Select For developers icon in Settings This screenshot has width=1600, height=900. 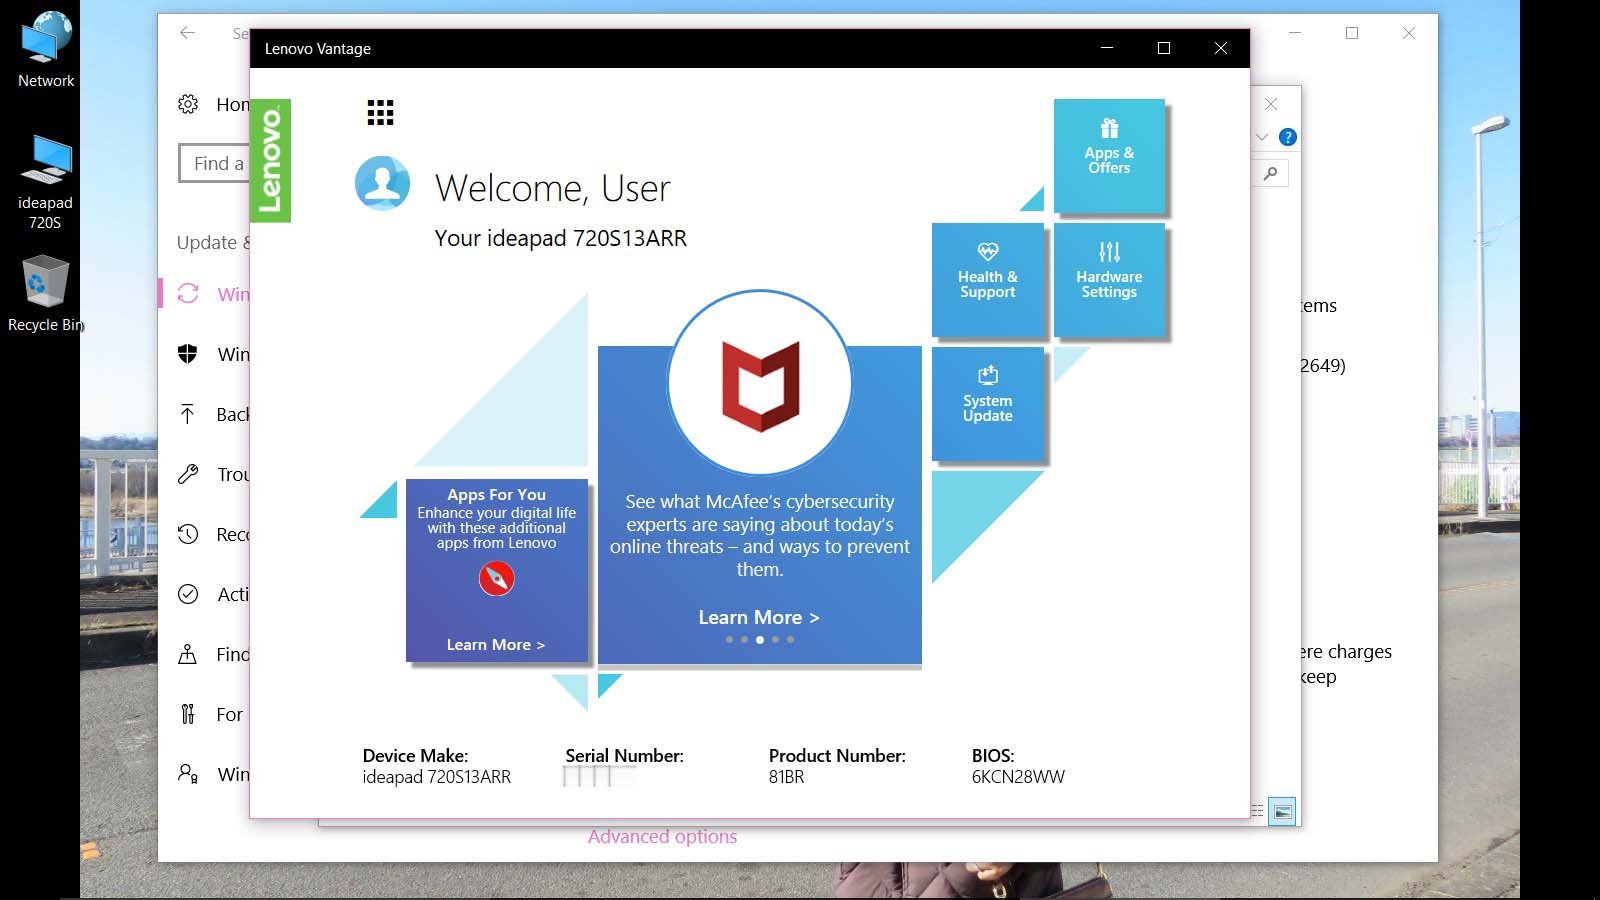(x=187, y=714)
